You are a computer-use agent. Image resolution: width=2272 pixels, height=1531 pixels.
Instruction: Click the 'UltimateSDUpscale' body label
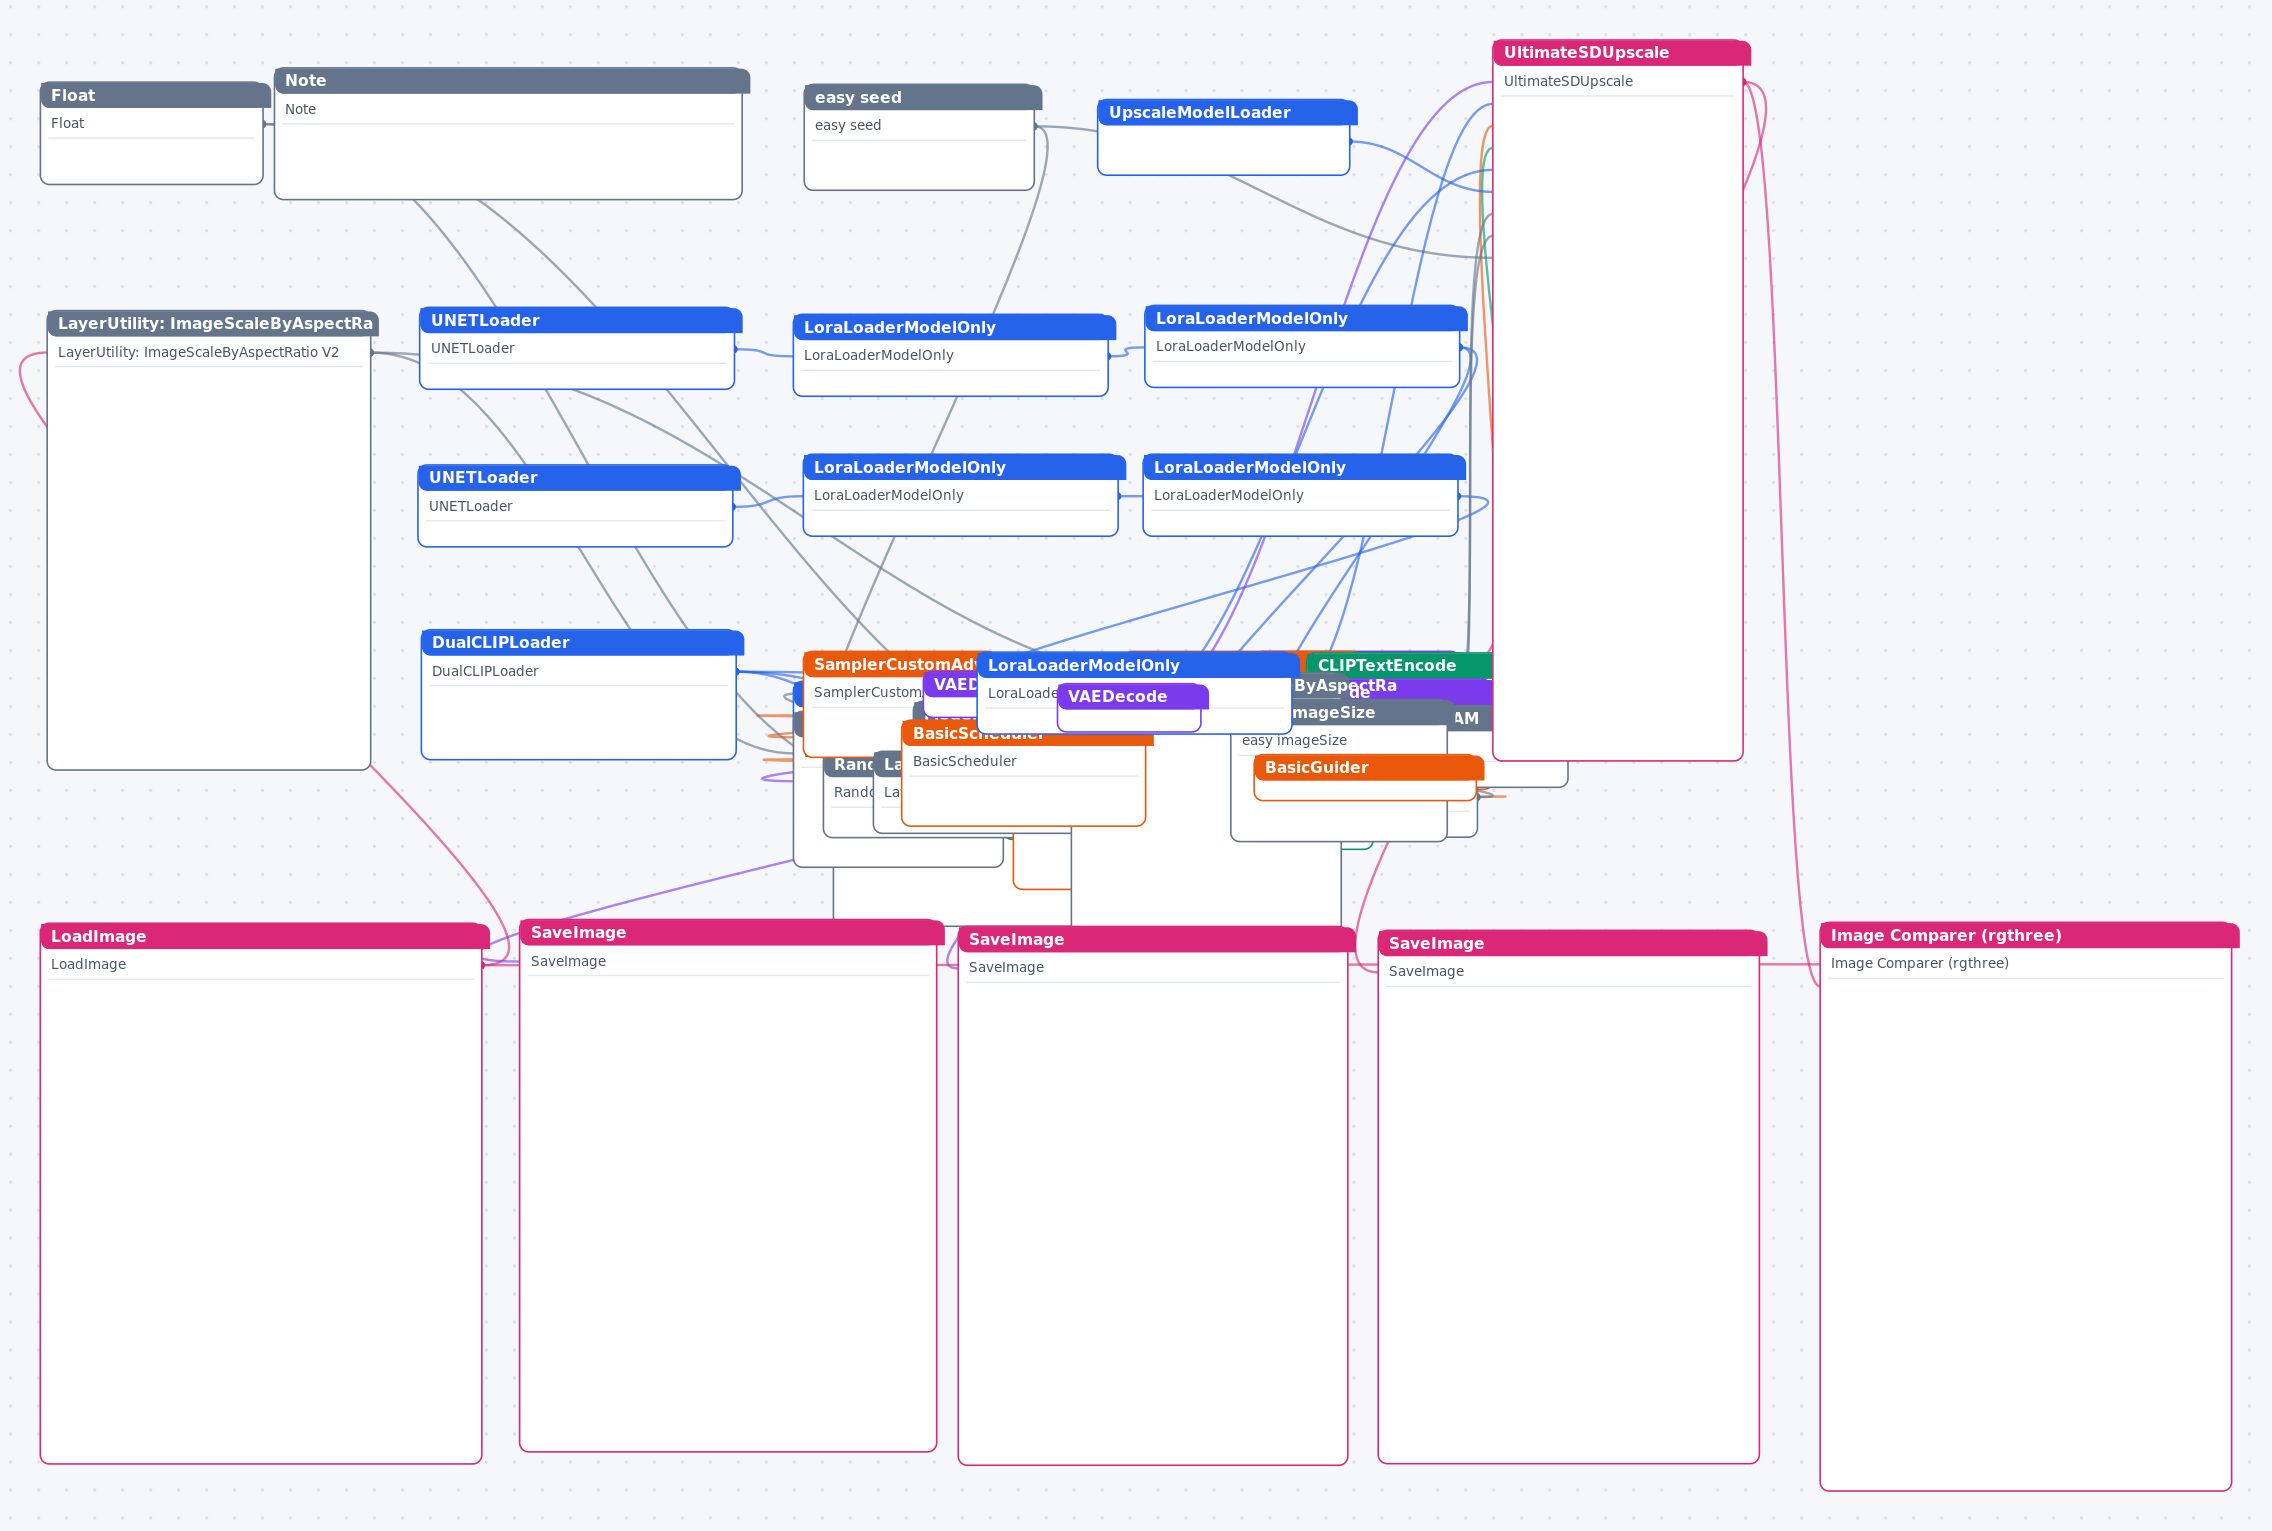tap(1568, 81)
